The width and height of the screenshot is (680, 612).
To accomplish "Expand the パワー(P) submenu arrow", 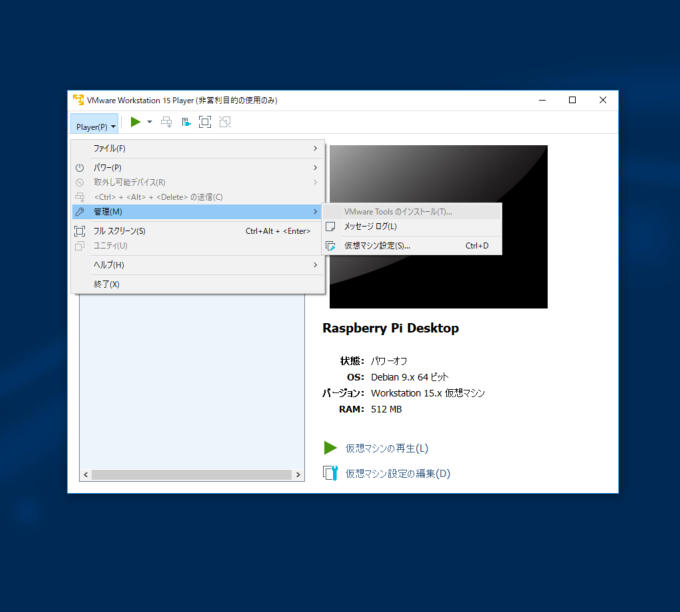I will point(315,167).
